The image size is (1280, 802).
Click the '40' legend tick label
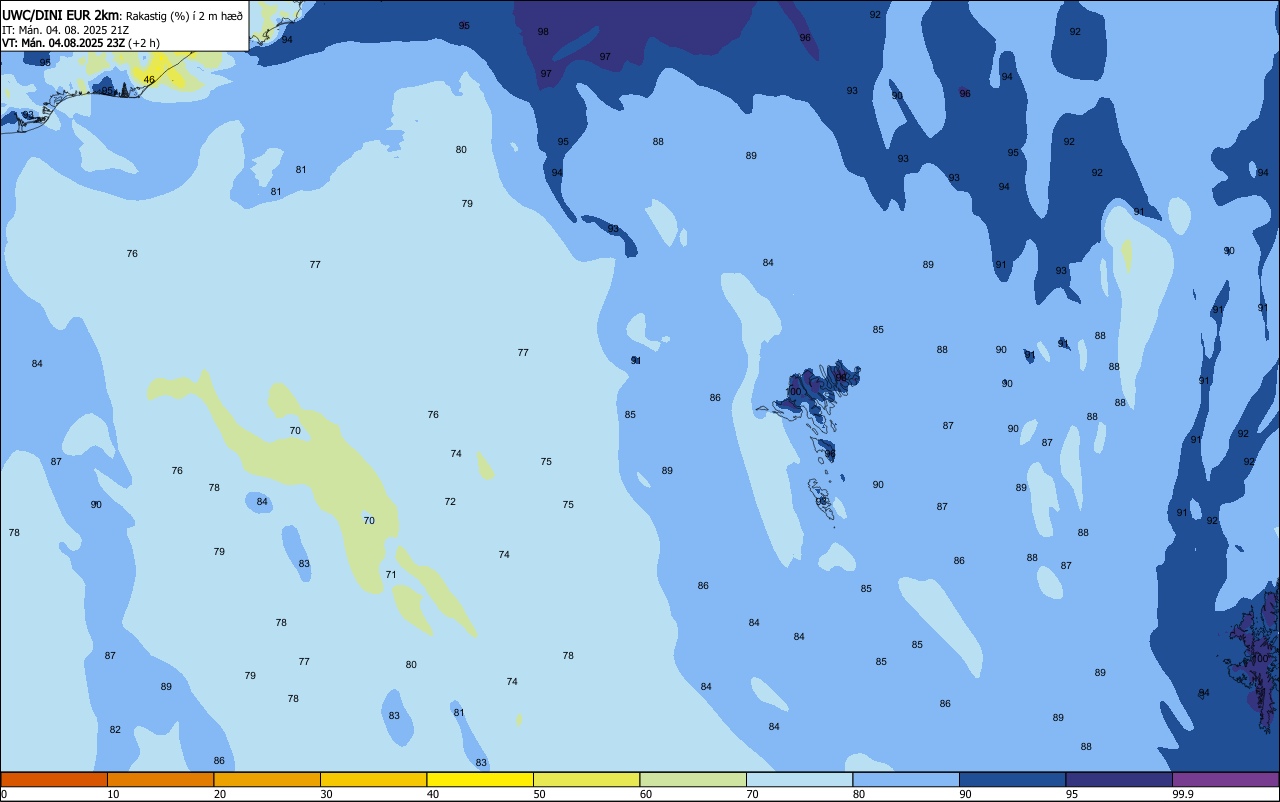433,794
